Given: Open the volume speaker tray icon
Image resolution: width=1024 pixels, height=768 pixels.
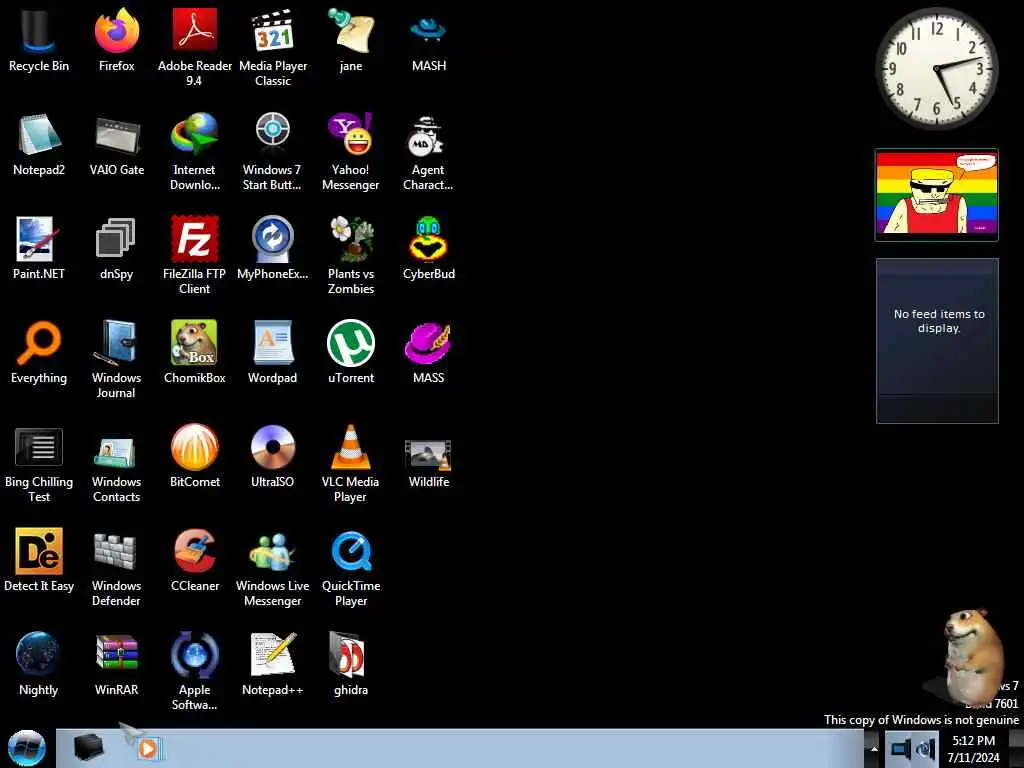Looking at the screenshot, I should [925, 748].
